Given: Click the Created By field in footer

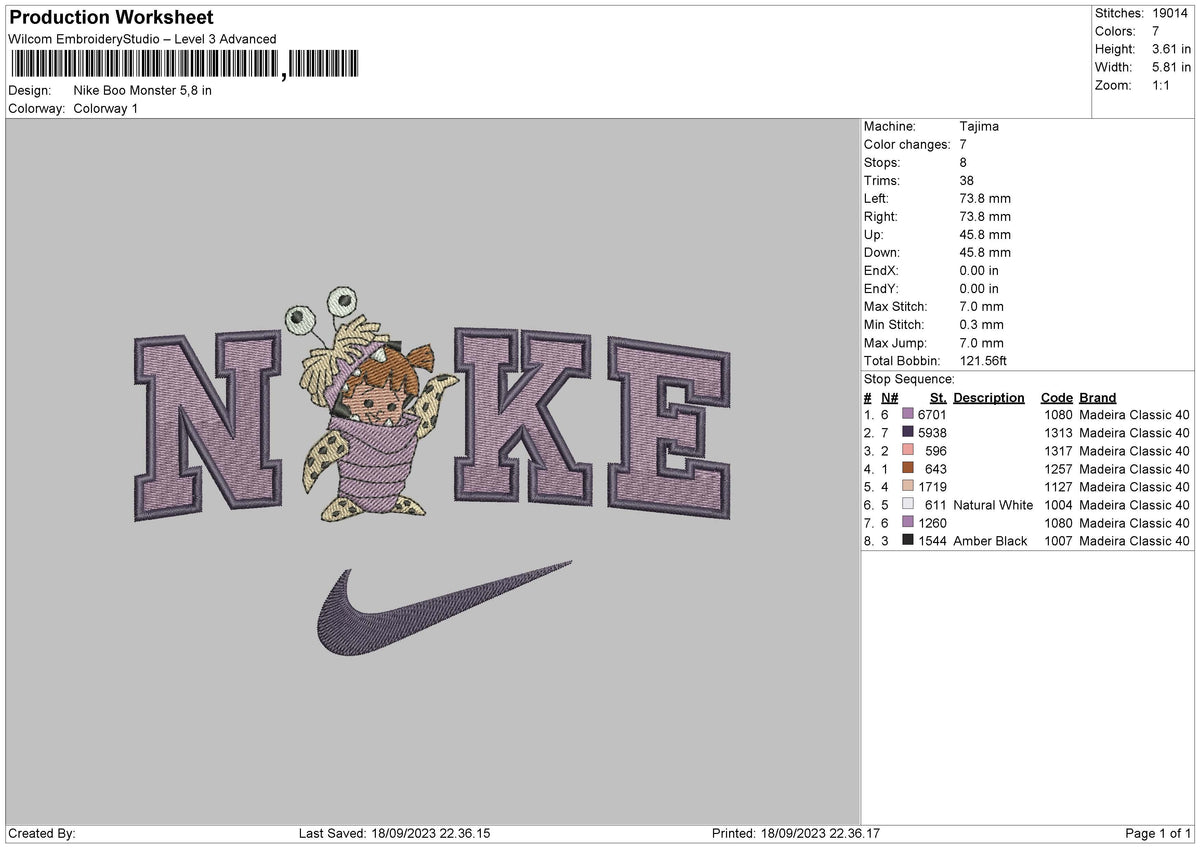Looking at the screenshot, I should pyautogui.click(x=43, y=831).
